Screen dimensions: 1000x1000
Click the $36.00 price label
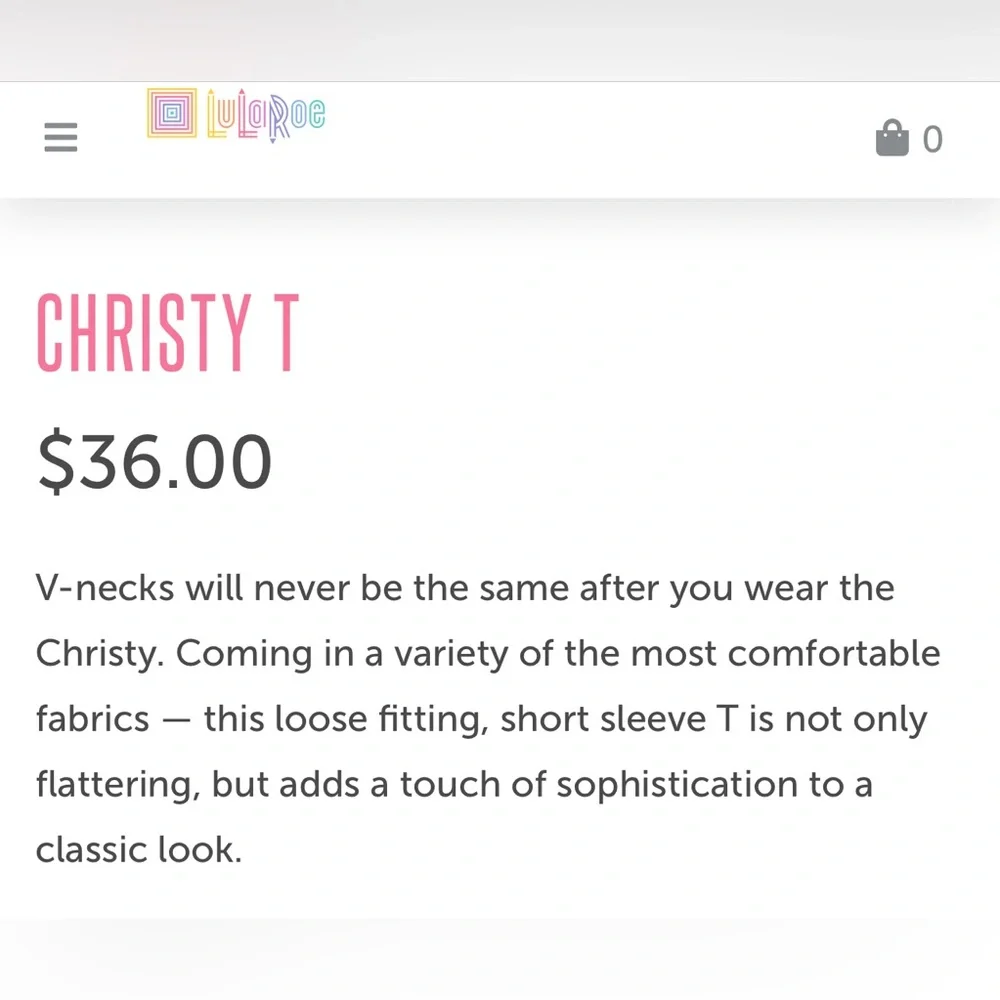click(154, 459)
